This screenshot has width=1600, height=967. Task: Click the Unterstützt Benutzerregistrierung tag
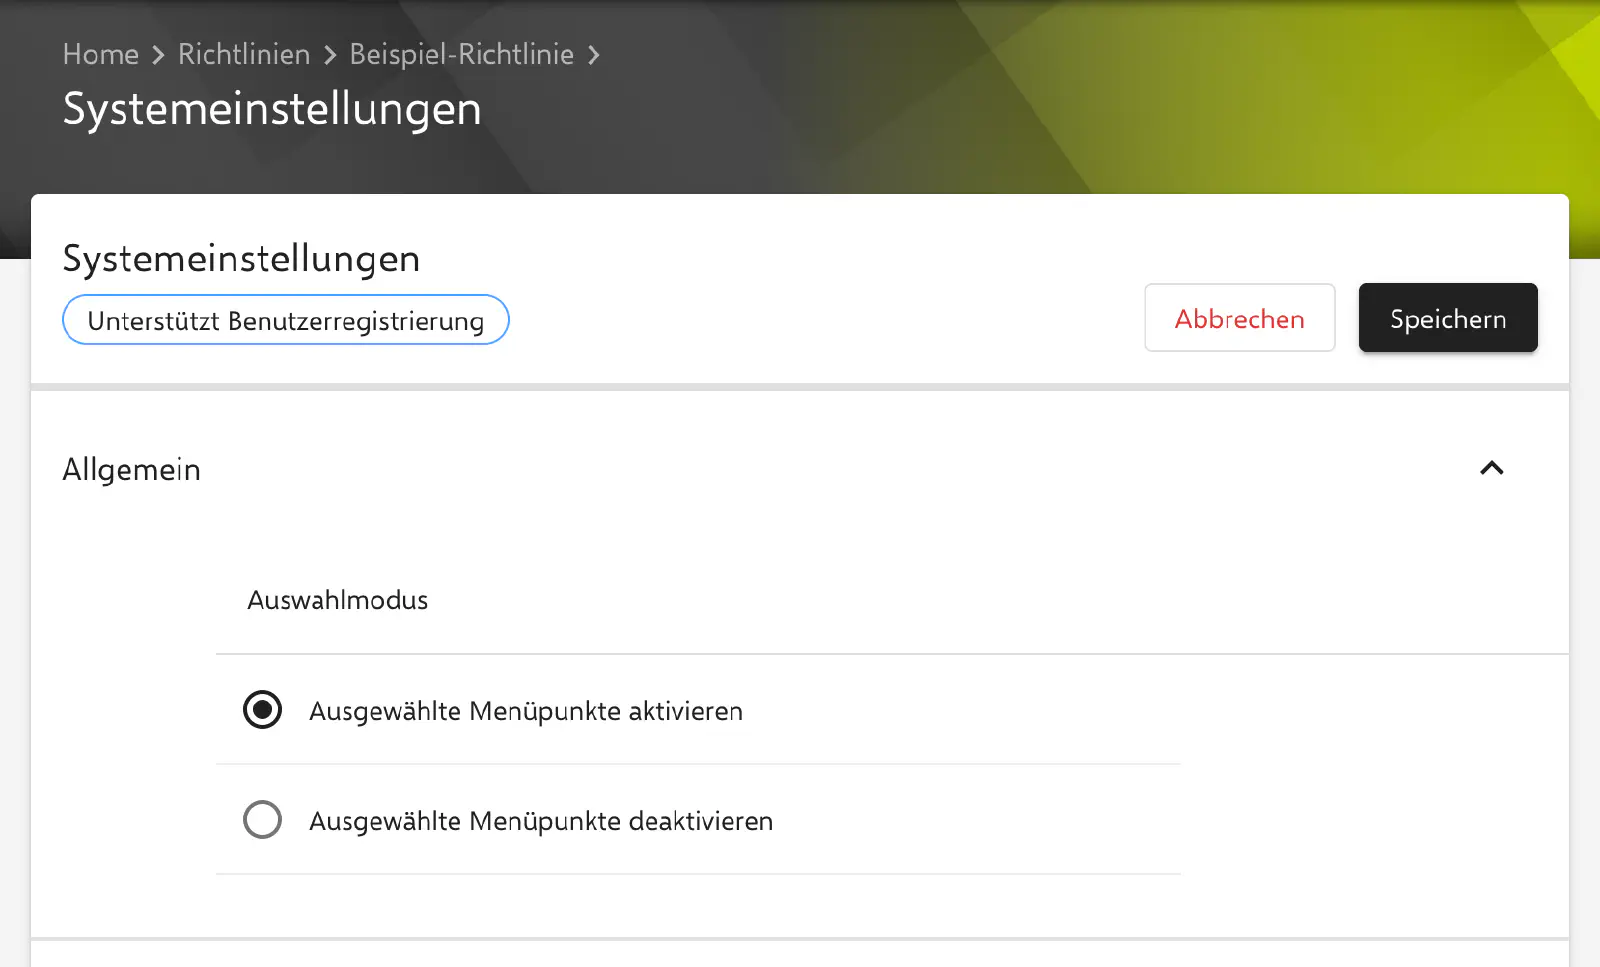pyautogui.click(x=286, y=320)
